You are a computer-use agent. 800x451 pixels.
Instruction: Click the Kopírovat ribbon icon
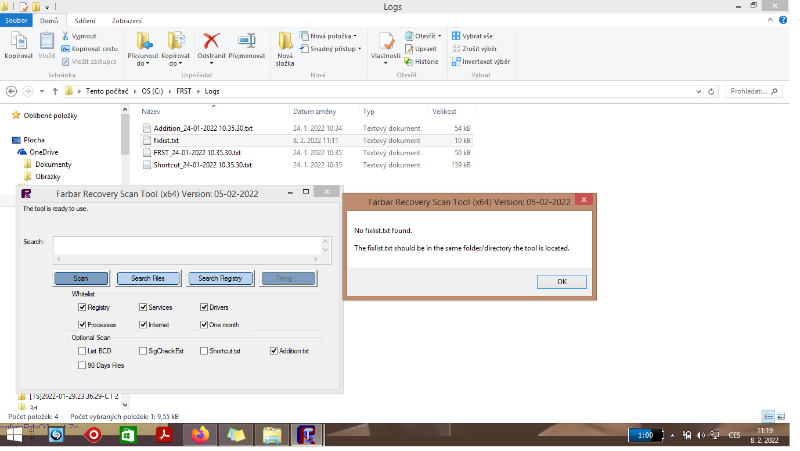point(18,45)
